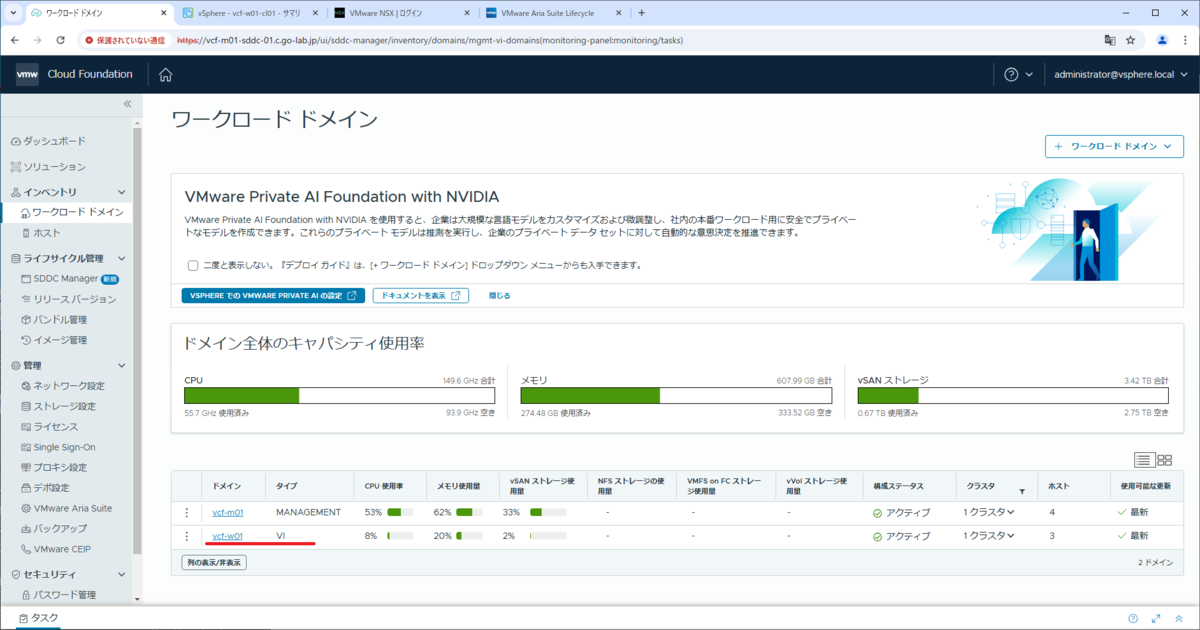The width and height of the screenshot is (1200, 630).
Task: Click the browser address bar
Action: pyautogui.click(x=590, y=40)
